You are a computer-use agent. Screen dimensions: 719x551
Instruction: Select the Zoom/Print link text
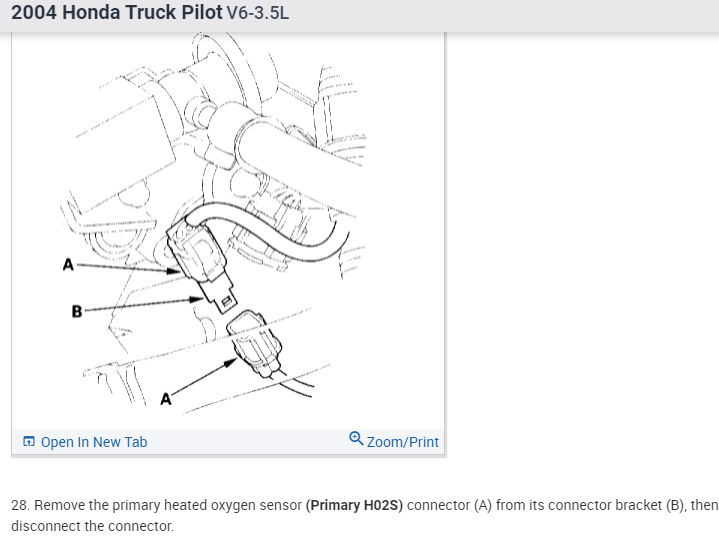pos(403,442)
